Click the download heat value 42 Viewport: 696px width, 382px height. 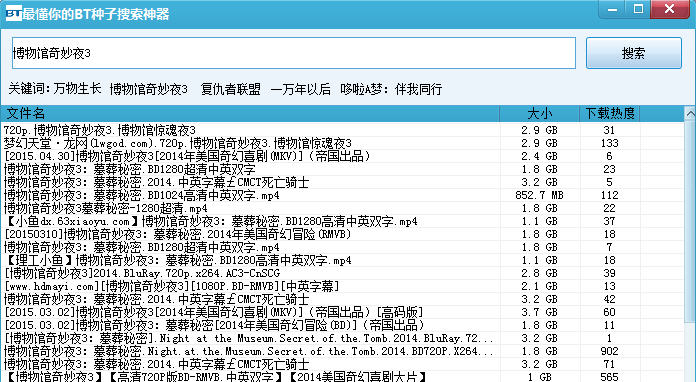pos(609,299)
